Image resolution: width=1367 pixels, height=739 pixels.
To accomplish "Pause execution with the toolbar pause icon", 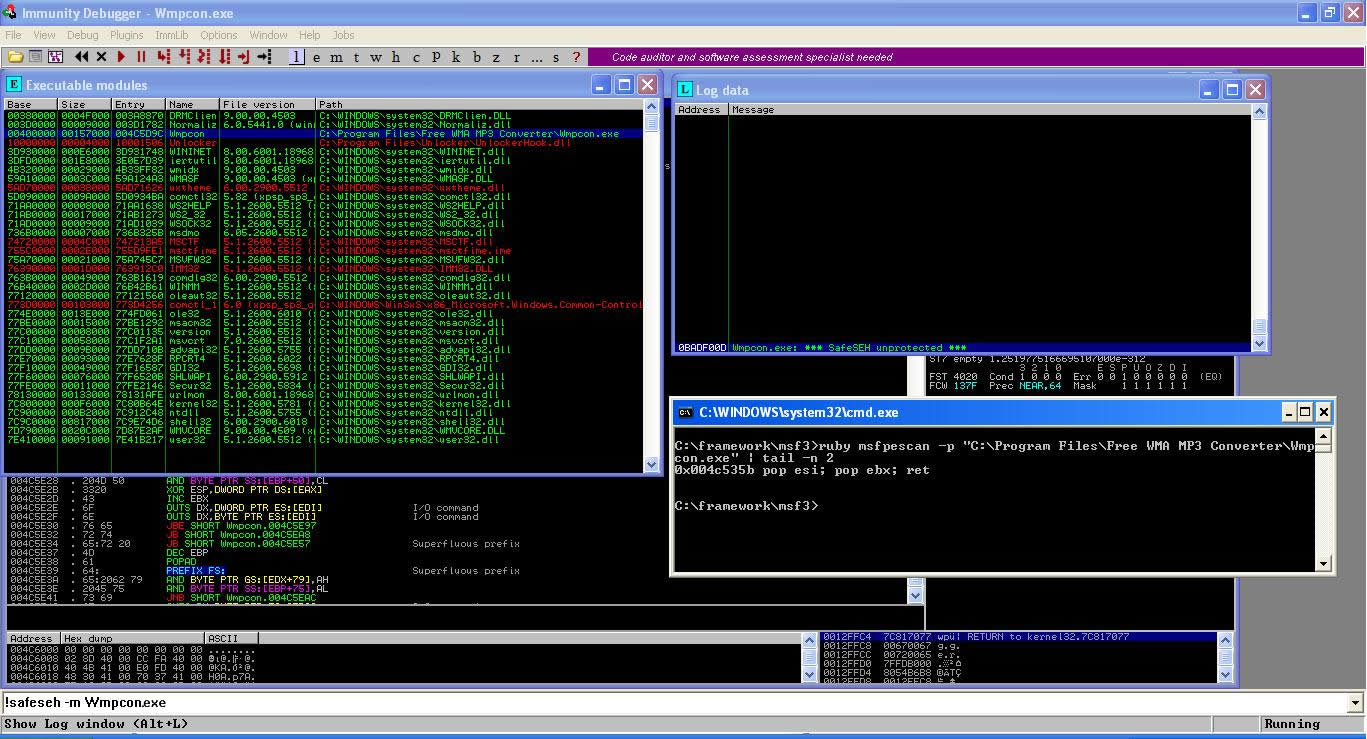I will [x=141, y=57].
